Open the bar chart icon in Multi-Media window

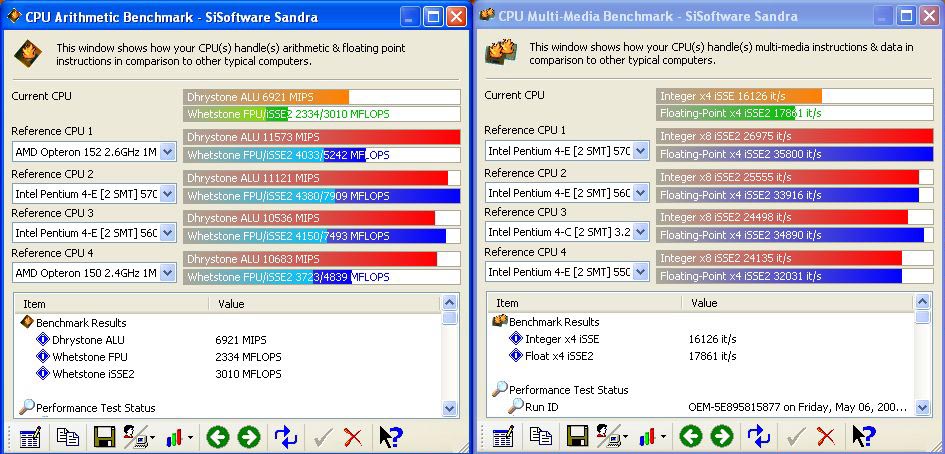[x=653, y=436]
